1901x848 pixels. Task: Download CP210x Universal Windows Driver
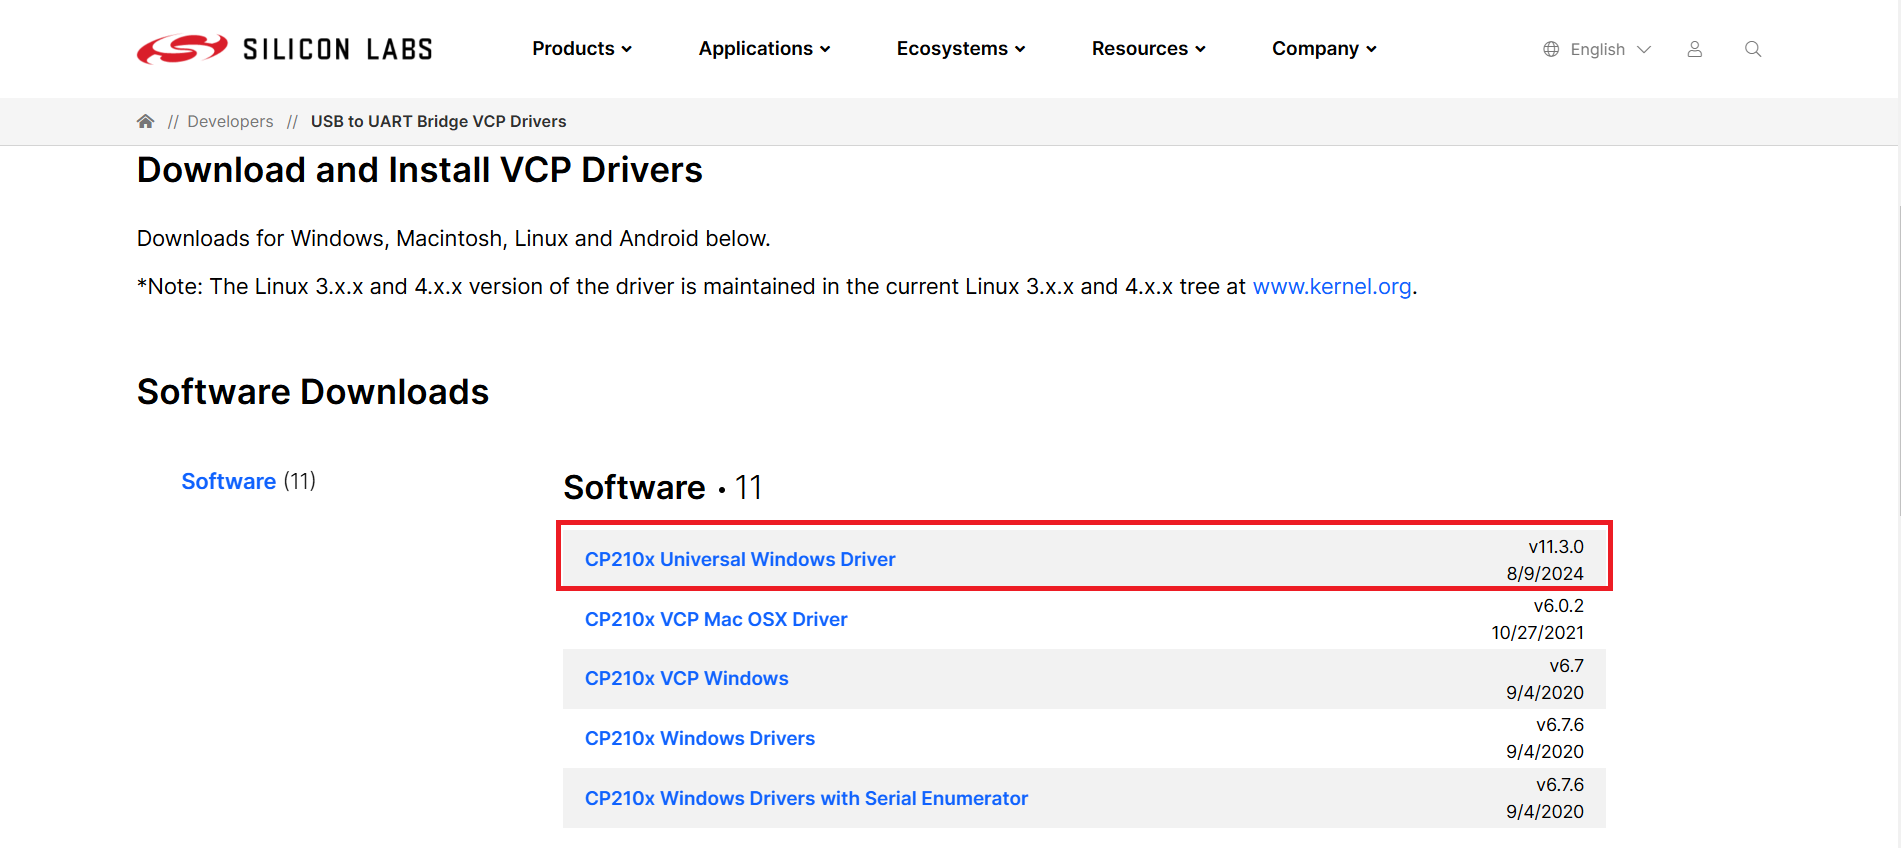pyautogui.click(x=740, y=559)
